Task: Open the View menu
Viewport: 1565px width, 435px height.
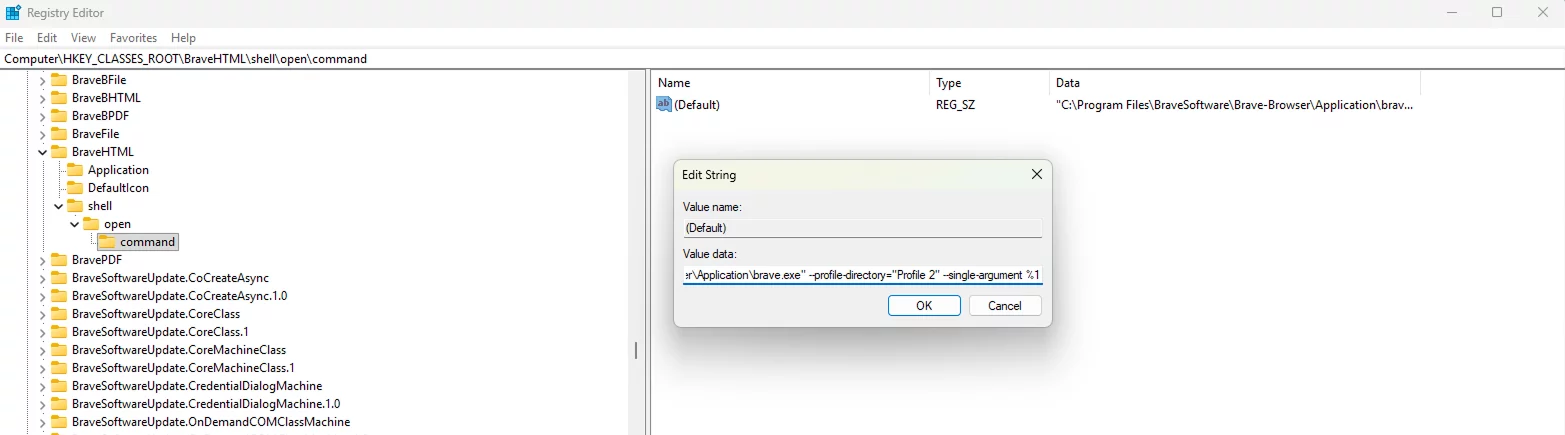Action: click(x=83, y=38)
